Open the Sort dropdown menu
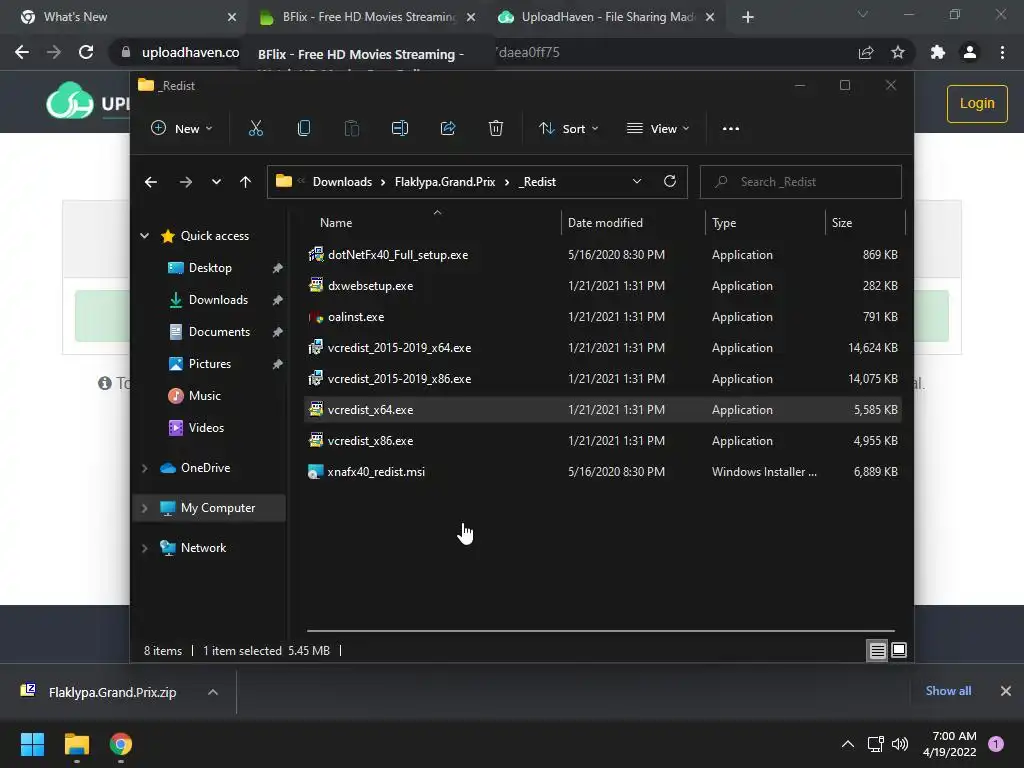Viewport: 1024px width, 768px height. click(569, 129)
